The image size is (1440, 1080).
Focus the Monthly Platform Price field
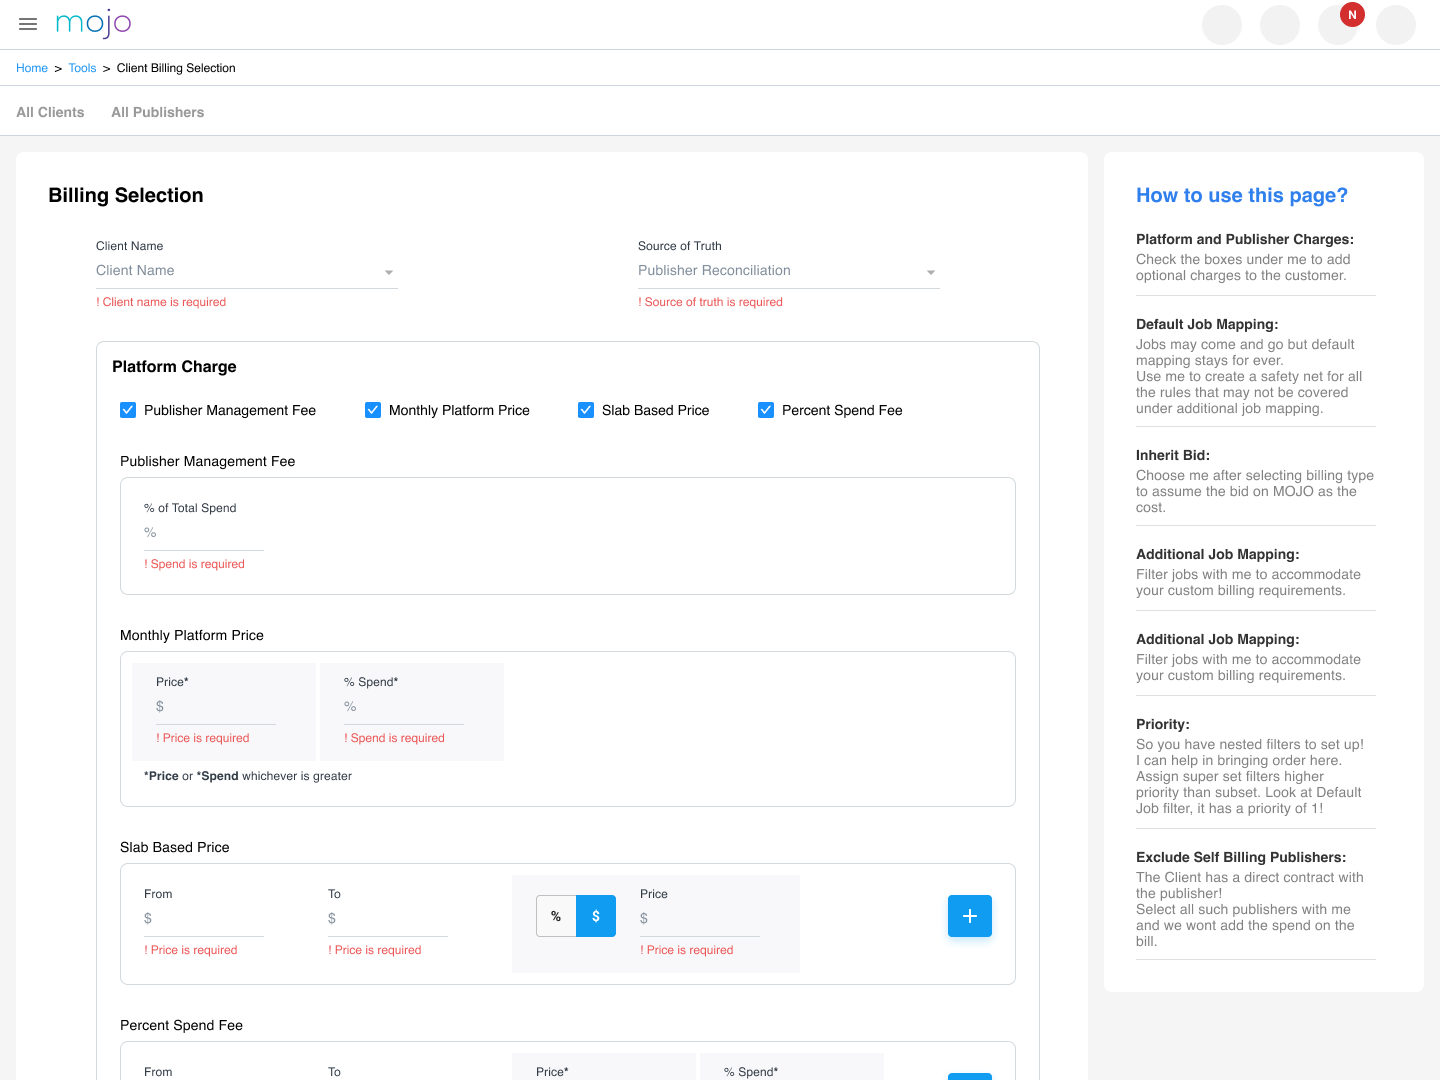216,707
